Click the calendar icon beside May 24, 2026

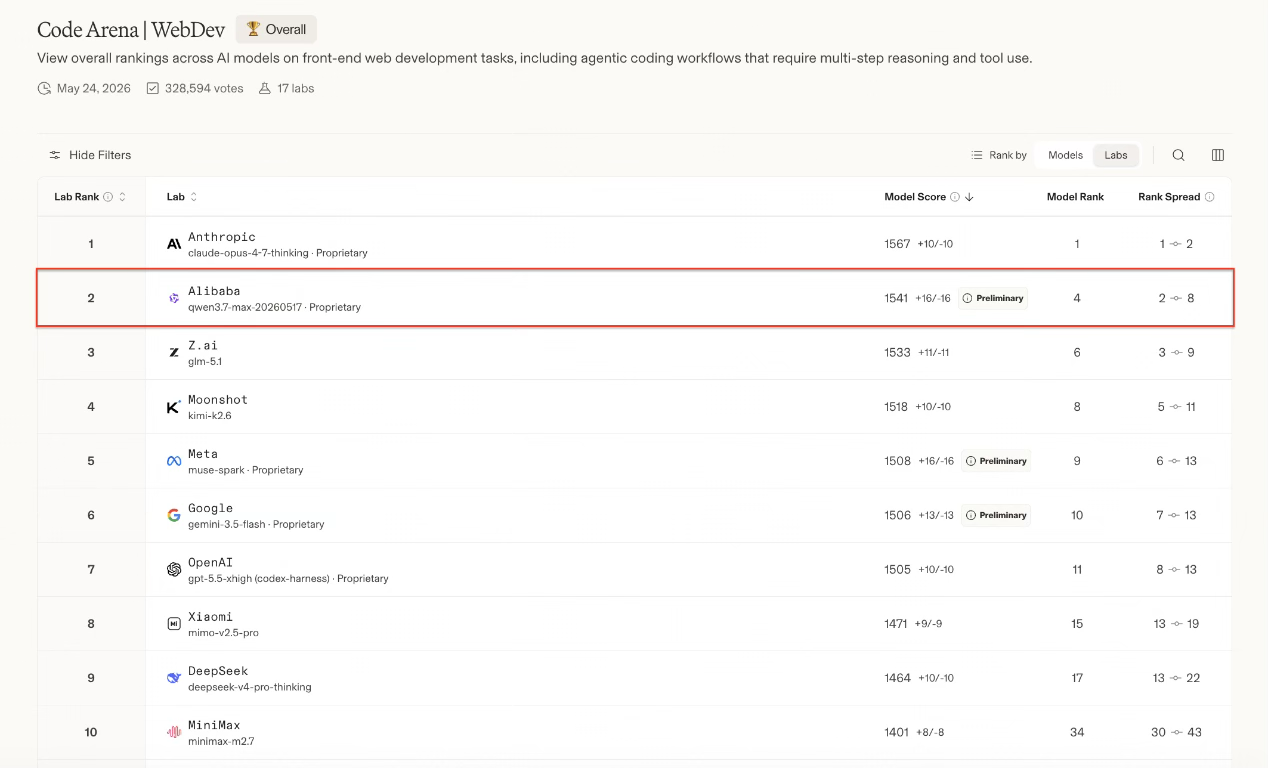pyautogui.click(x=44, y=88)
